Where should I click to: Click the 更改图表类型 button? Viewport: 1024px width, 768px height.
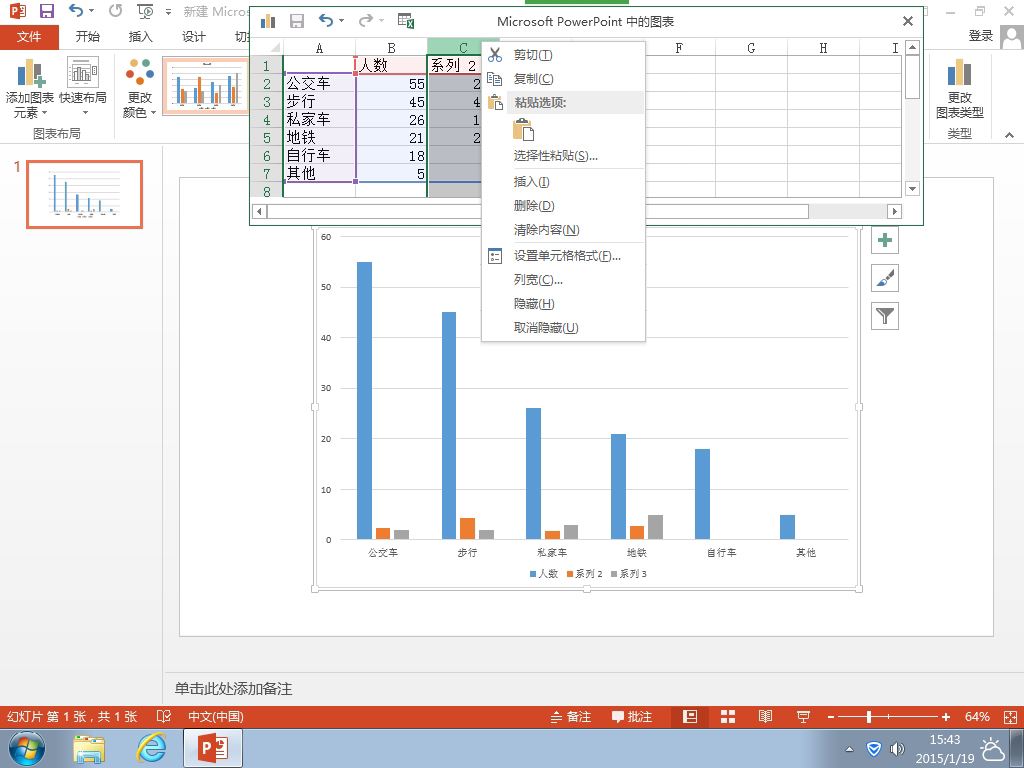pos(959,88)
